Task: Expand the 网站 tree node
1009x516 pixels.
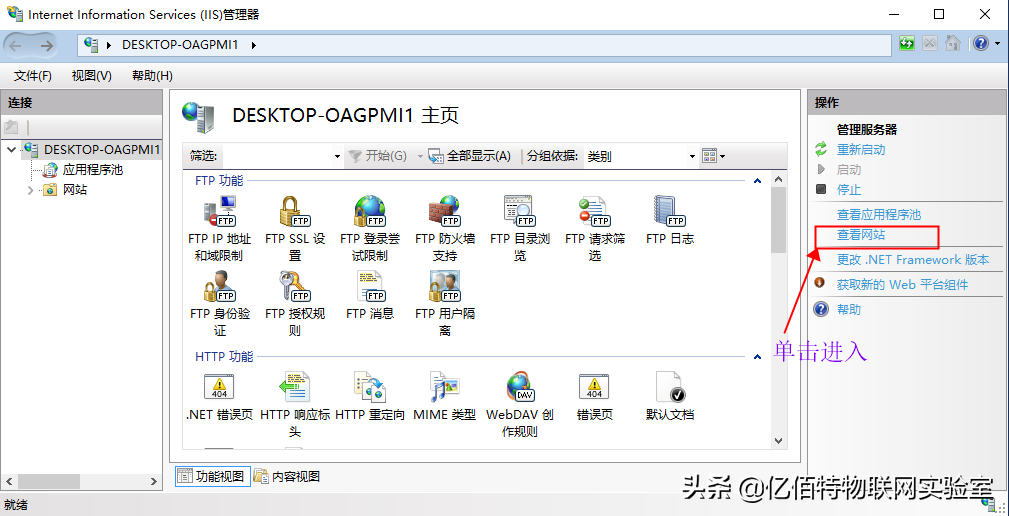Action: click(31, 190)
